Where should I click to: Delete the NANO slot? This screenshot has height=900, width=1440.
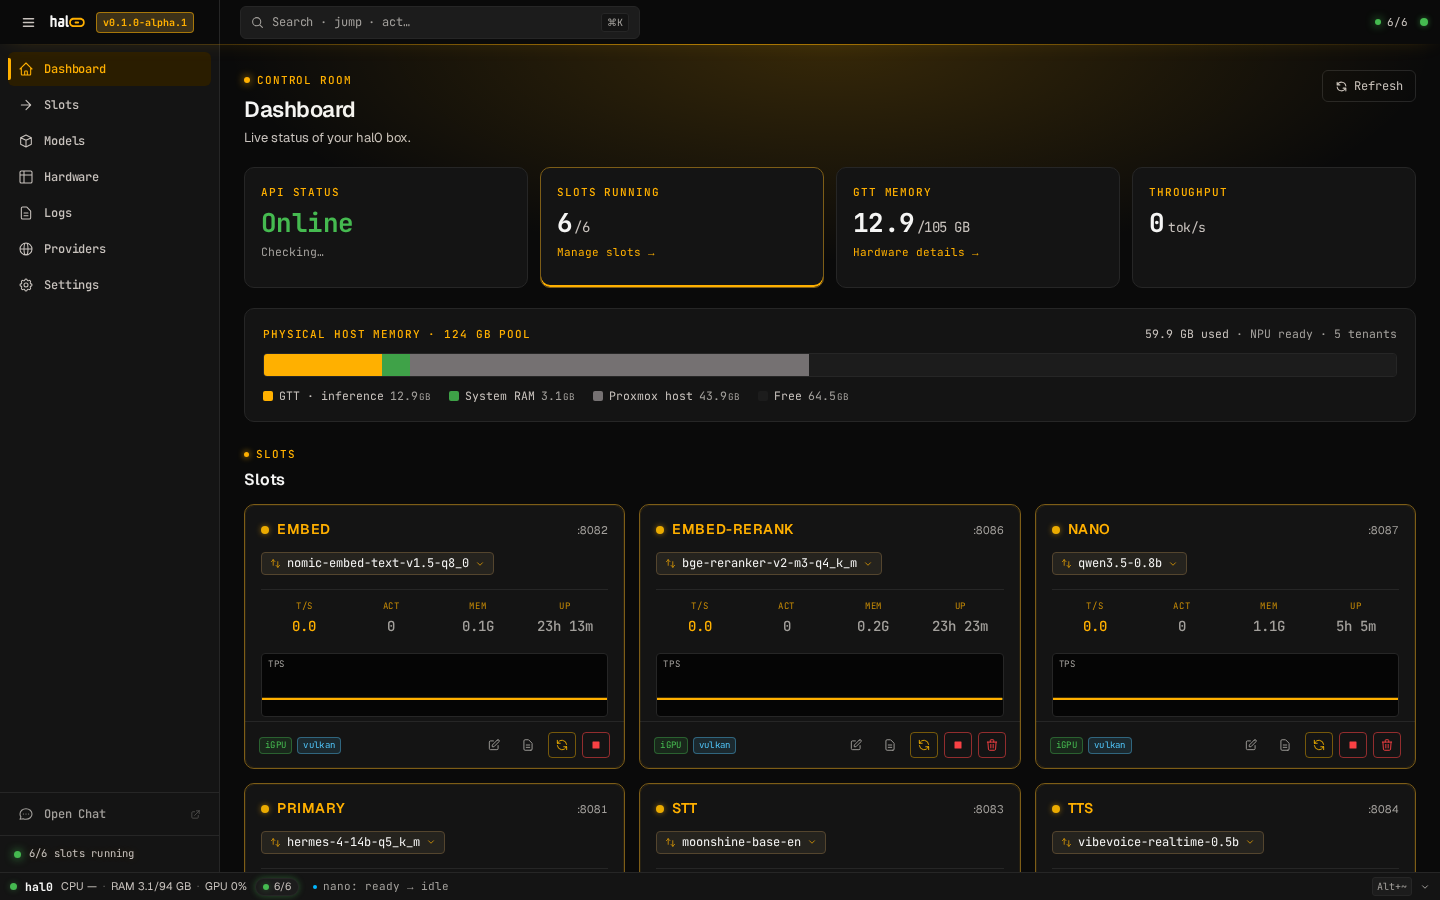(1387, 745)
